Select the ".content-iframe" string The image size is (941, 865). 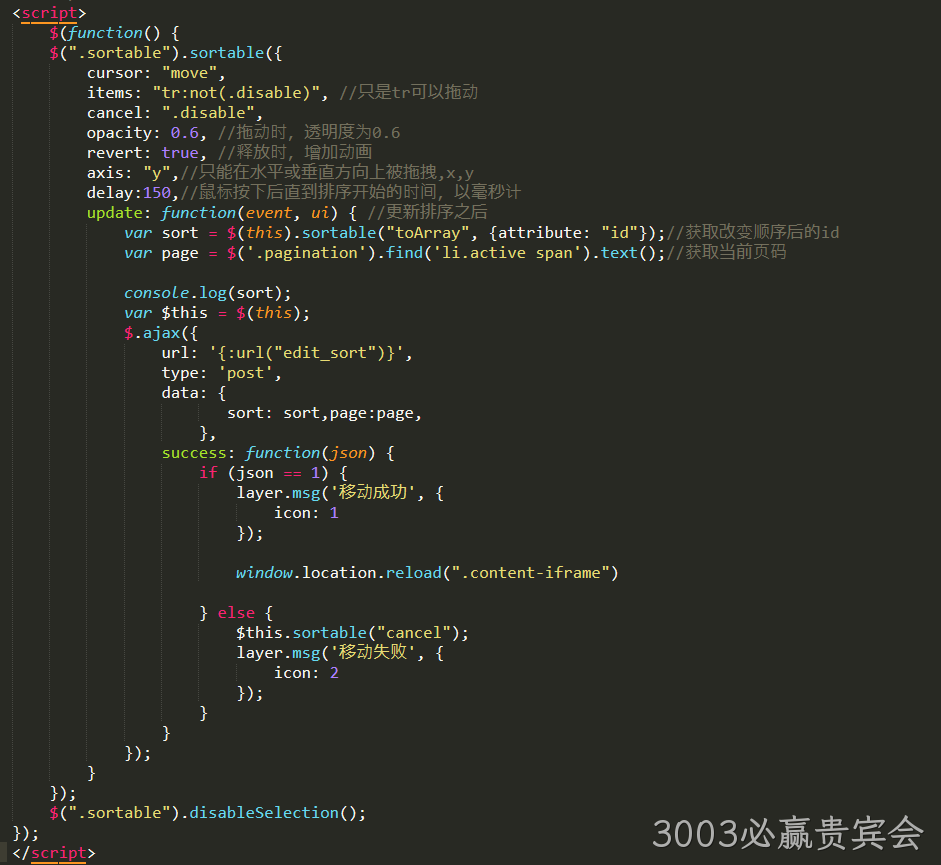pos(530,573)
